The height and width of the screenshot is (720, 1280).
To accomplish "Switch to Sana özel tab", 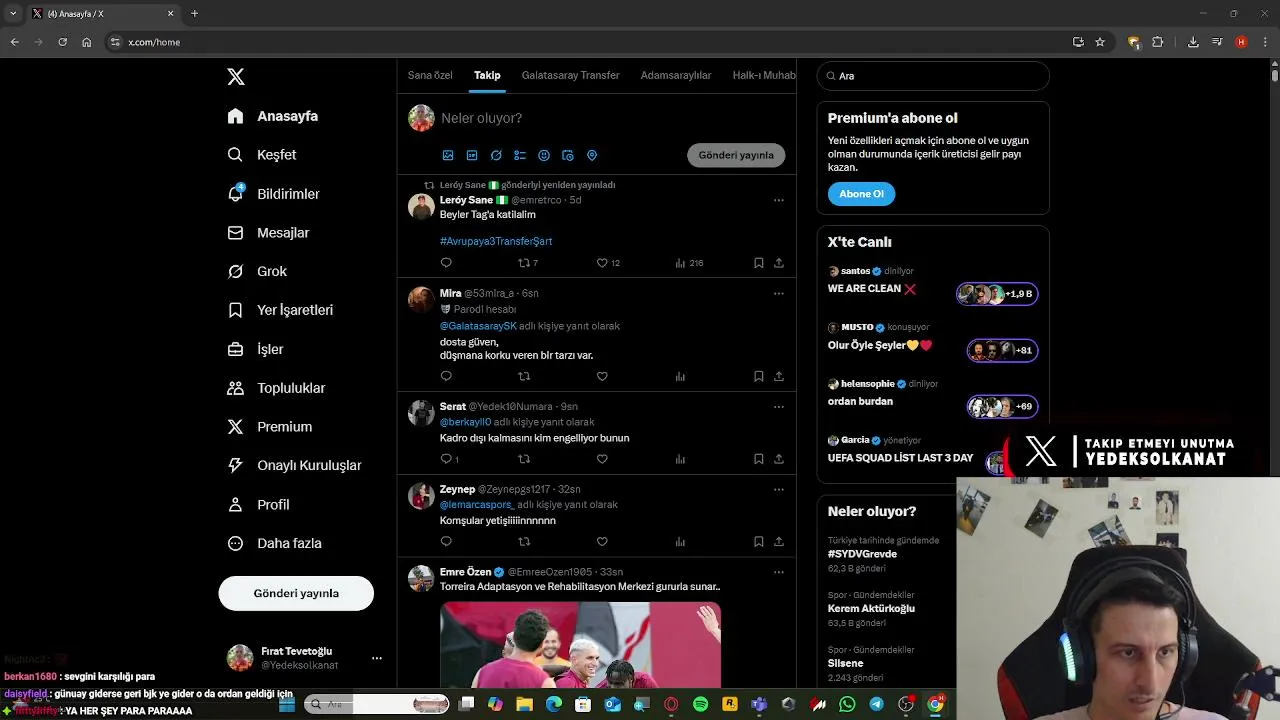I will point(430,75).
